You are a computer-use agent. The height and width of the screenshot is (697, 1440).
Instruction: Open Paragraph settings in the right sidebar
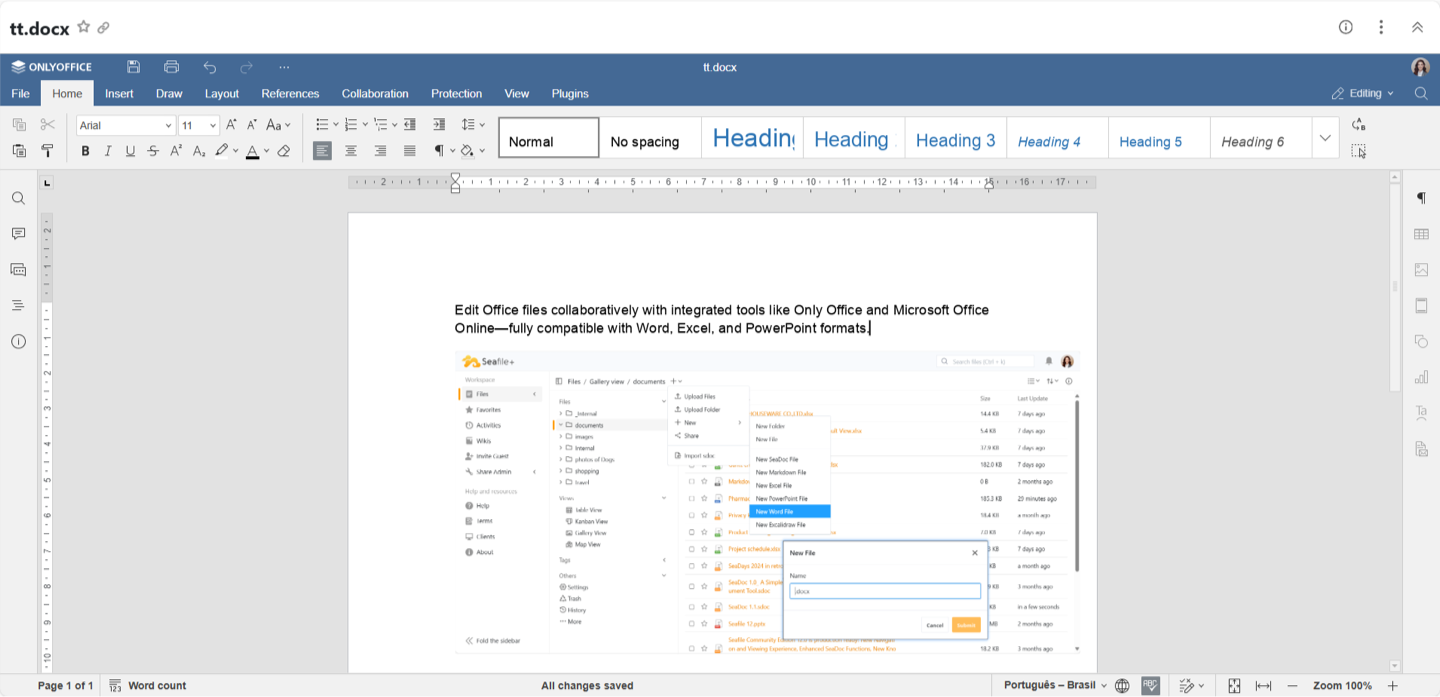point(1421,198)
